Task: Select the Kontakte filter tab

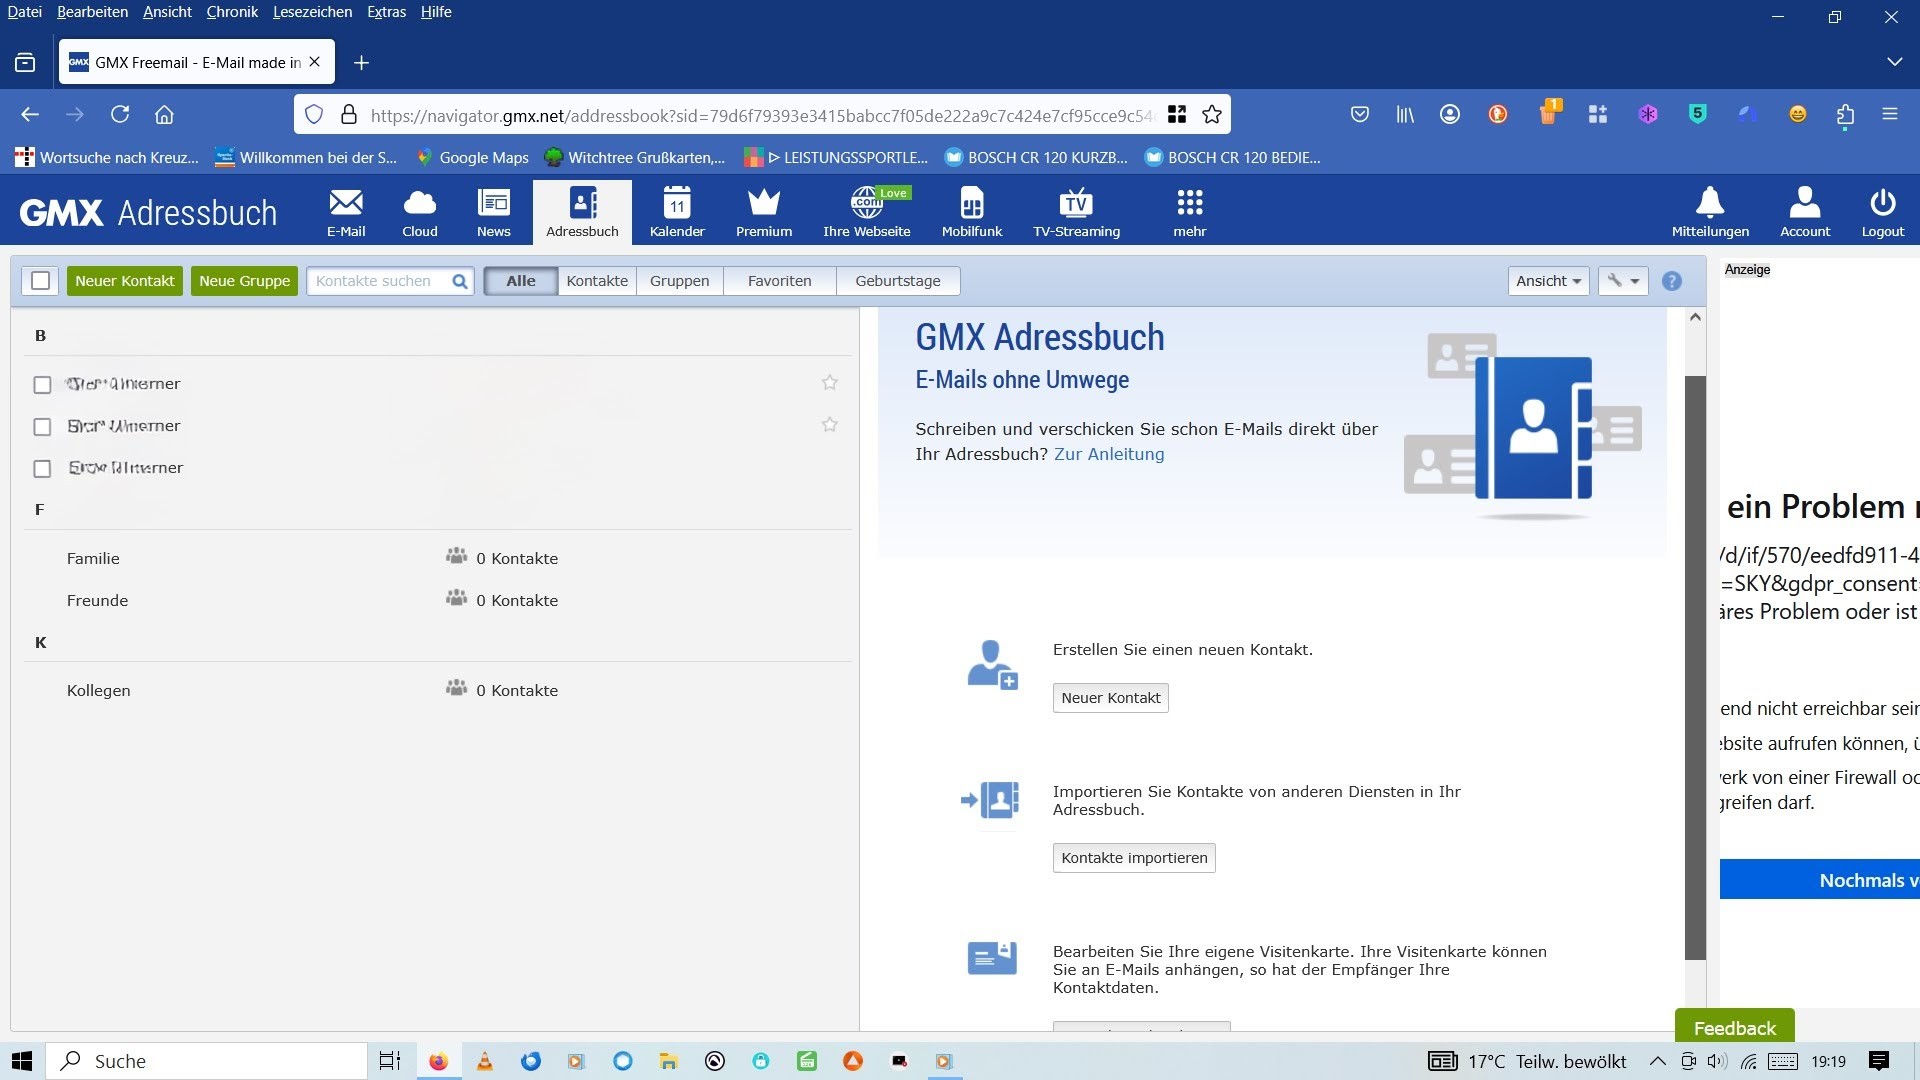Action: pyautogui.click(x=597, y=281)
